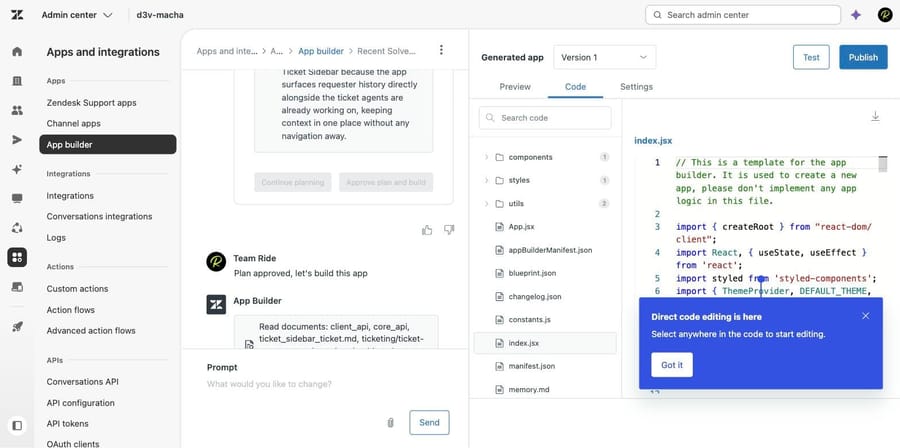Give thumbs down to the plan response
900x448 pixels.
tap(449, 230)
